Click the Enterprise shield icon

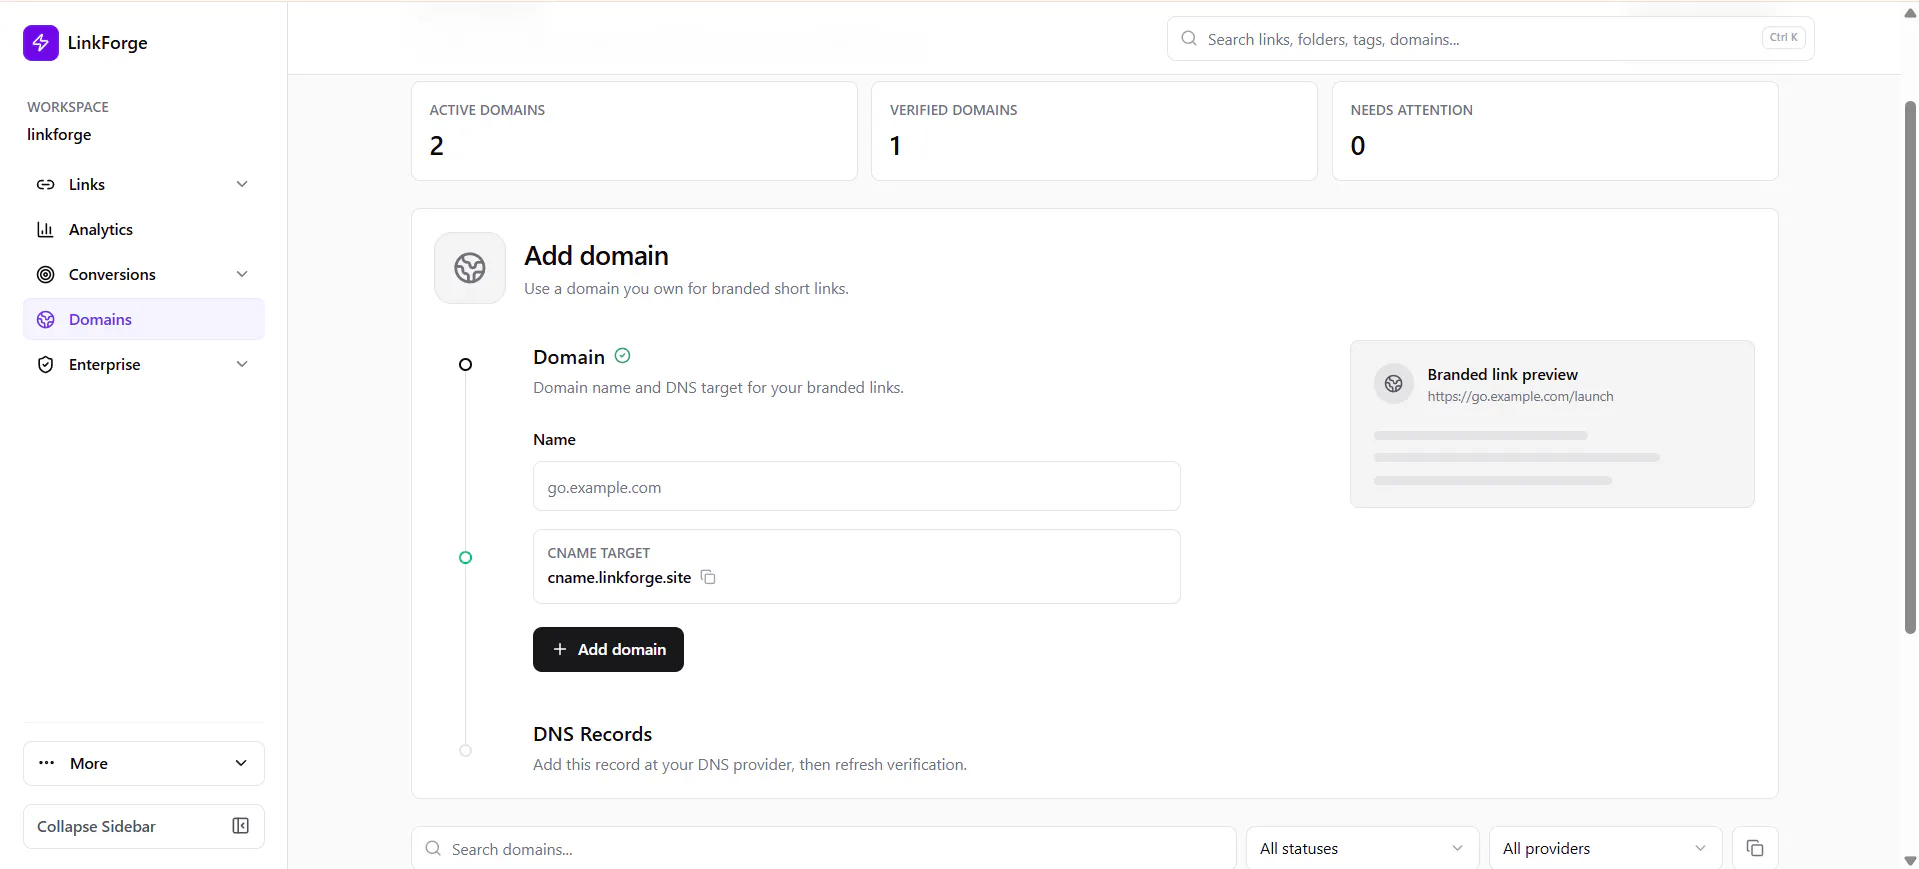pos(45,365)
